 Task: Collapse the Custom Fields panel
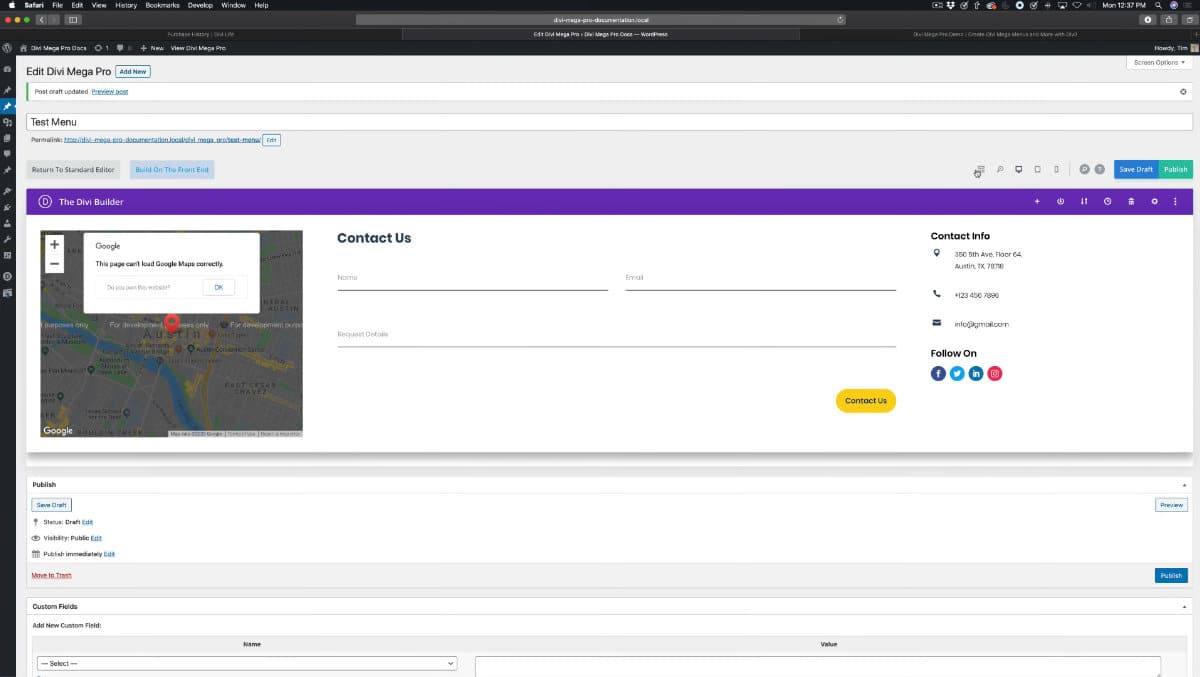(1184, 607)
